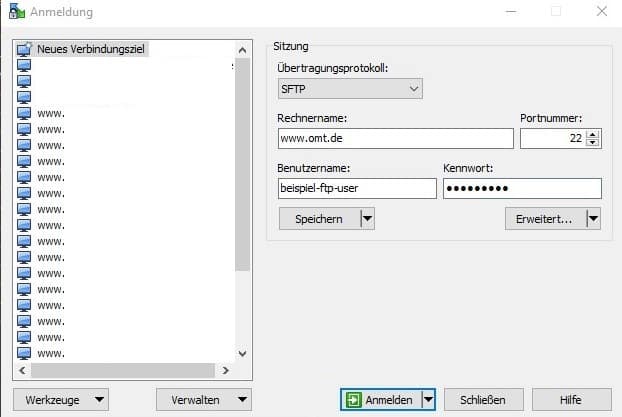Expand the arrow next to Speichern
This screenshot has height=417, width=622.
(x=366, y=219)
